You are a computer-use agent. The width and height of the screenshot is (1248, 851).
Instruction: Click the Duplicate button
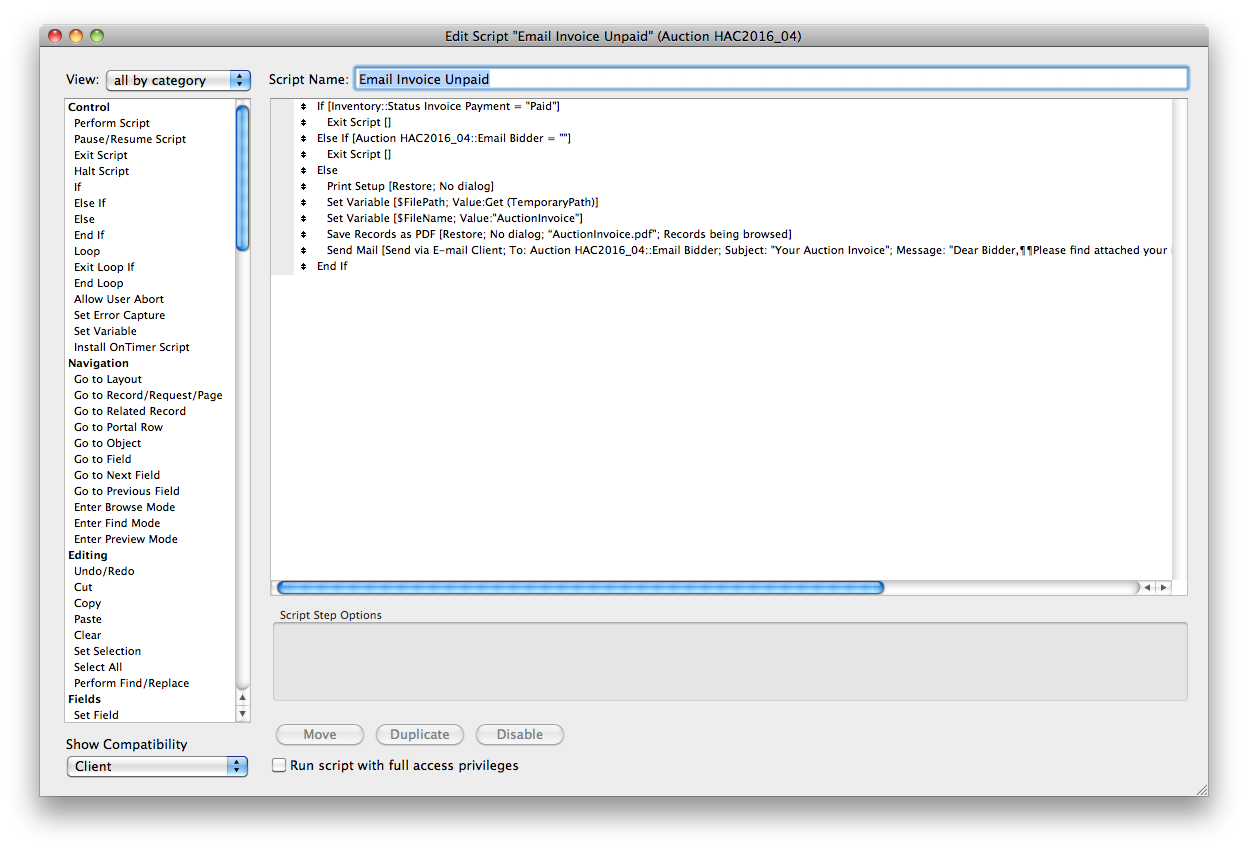pos(420,734)
